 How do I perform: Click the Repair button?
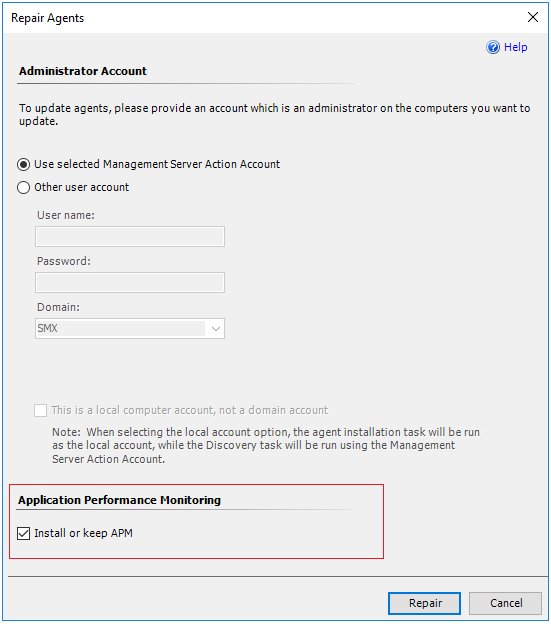[424, 603]
